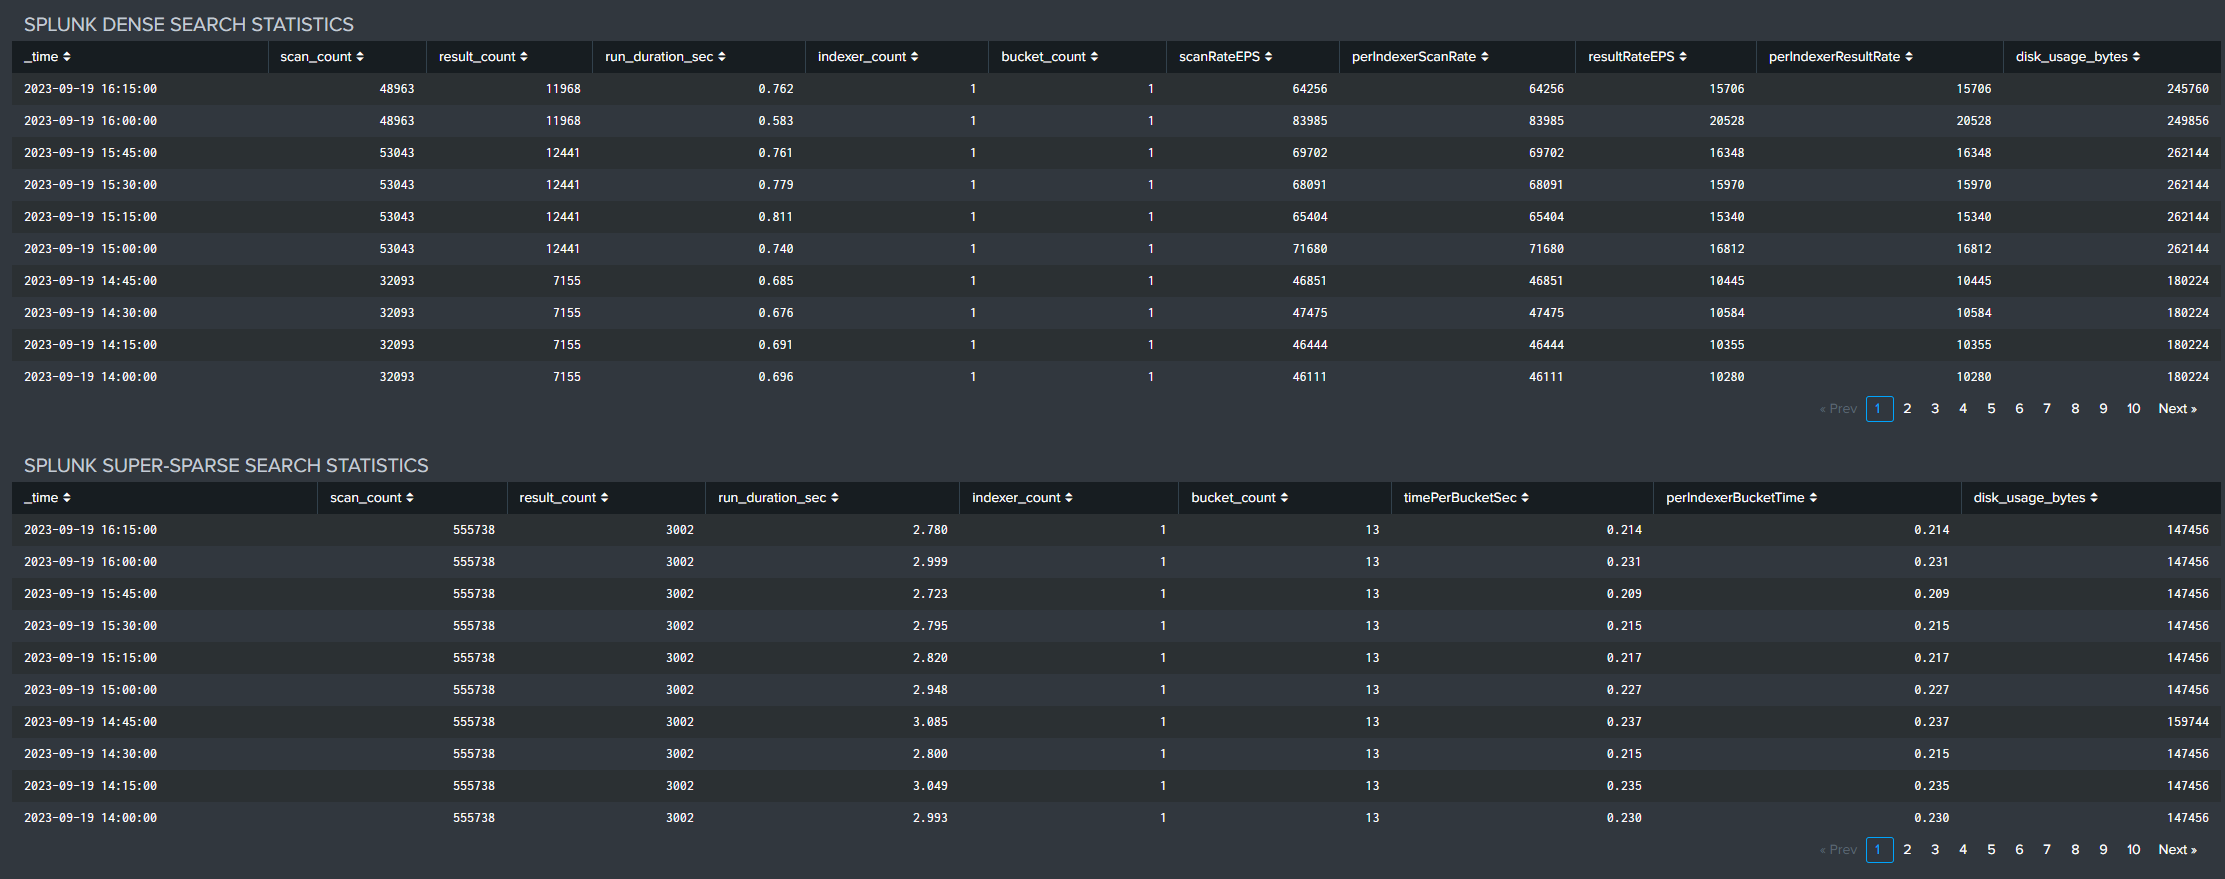Jump to page 5 of dense search statistics
The height and width of the screenshot is (879, 2225).
(1991, 409)
